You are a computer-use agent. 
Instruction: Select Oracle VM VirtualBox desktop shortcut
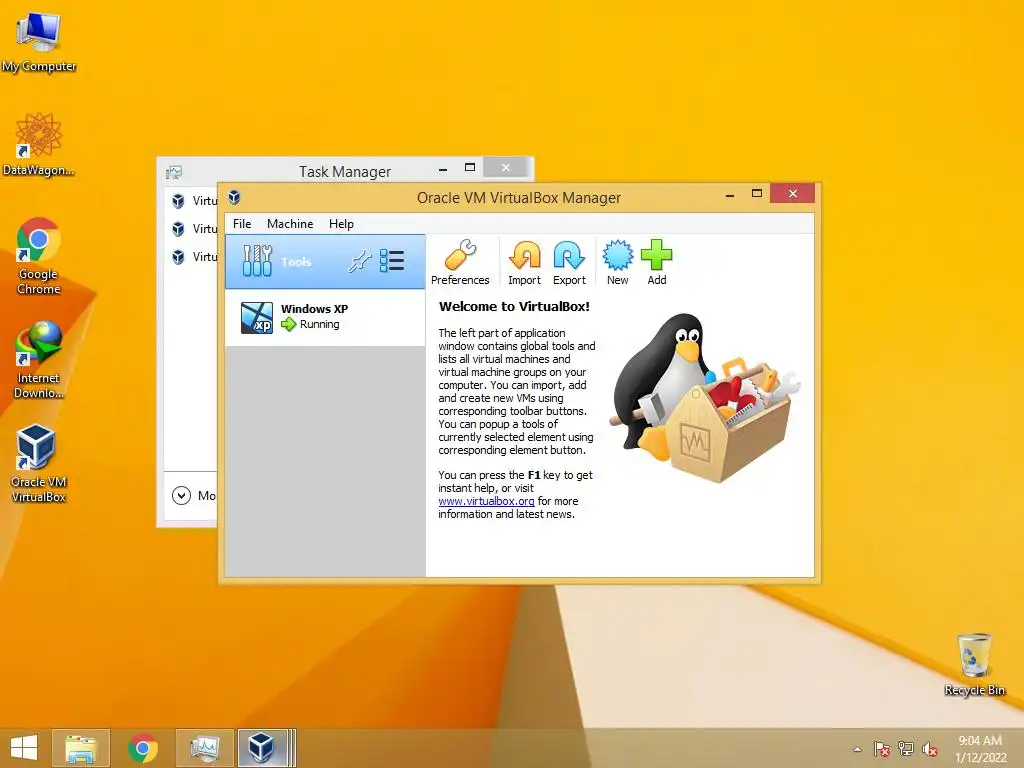(39, 464)
